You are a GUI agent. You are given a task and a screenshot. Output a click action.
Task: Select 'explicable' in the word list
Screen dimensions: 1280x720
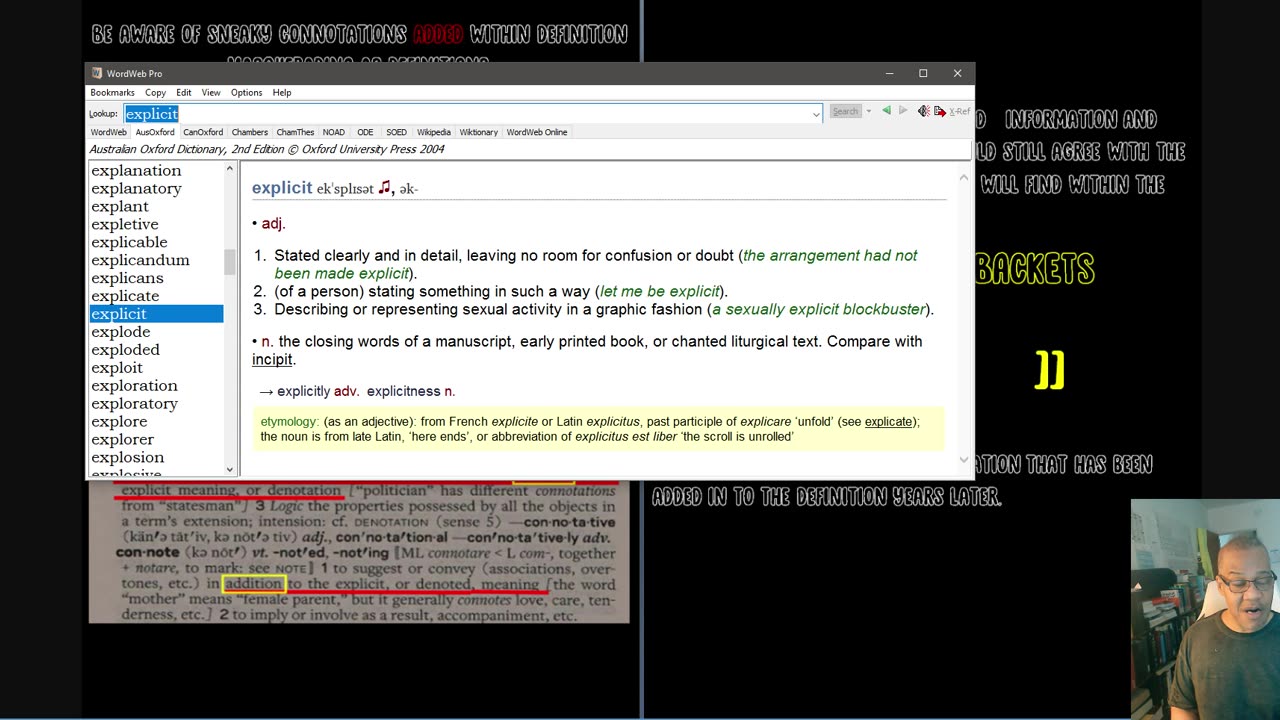(129, 242)
